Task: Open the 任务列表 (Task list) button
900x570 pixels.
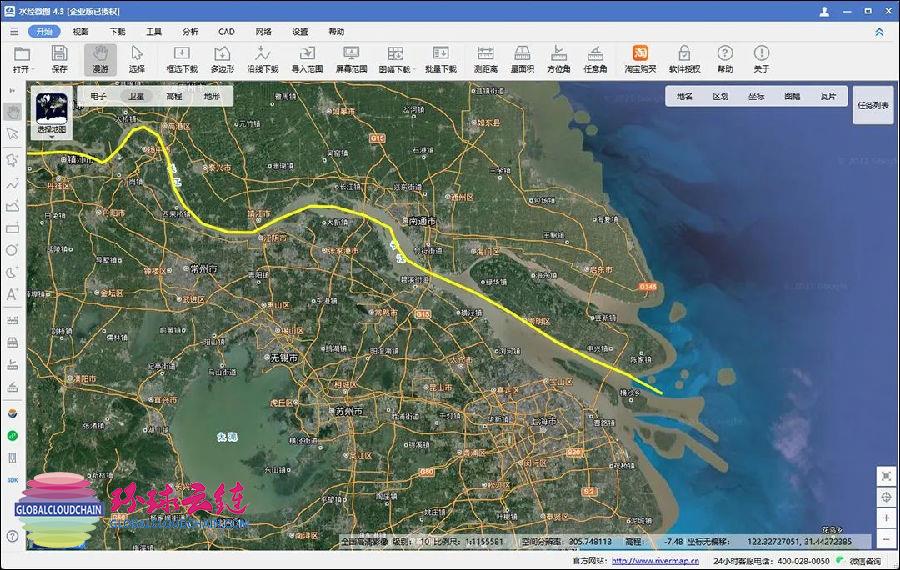Action: click(x=872, y=104)
